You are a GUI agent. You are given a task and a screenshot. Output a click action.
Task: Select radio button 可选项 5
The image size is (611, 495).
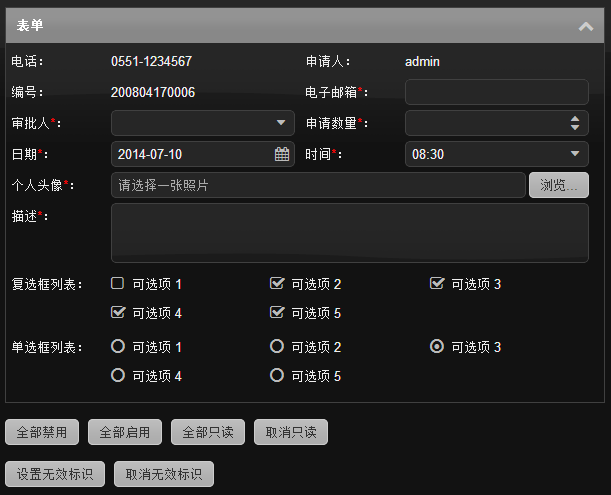277,375
